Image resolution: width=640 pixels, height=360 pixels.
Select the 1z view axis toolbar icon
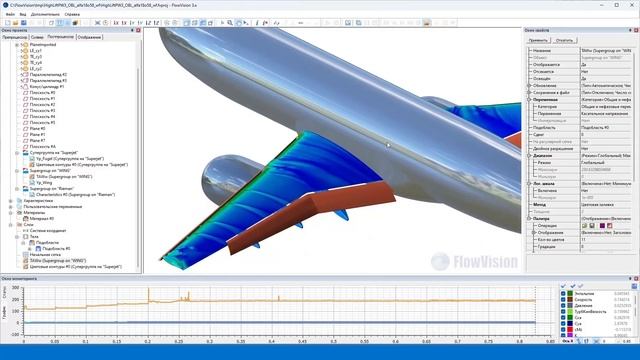[x=148, y=23]
